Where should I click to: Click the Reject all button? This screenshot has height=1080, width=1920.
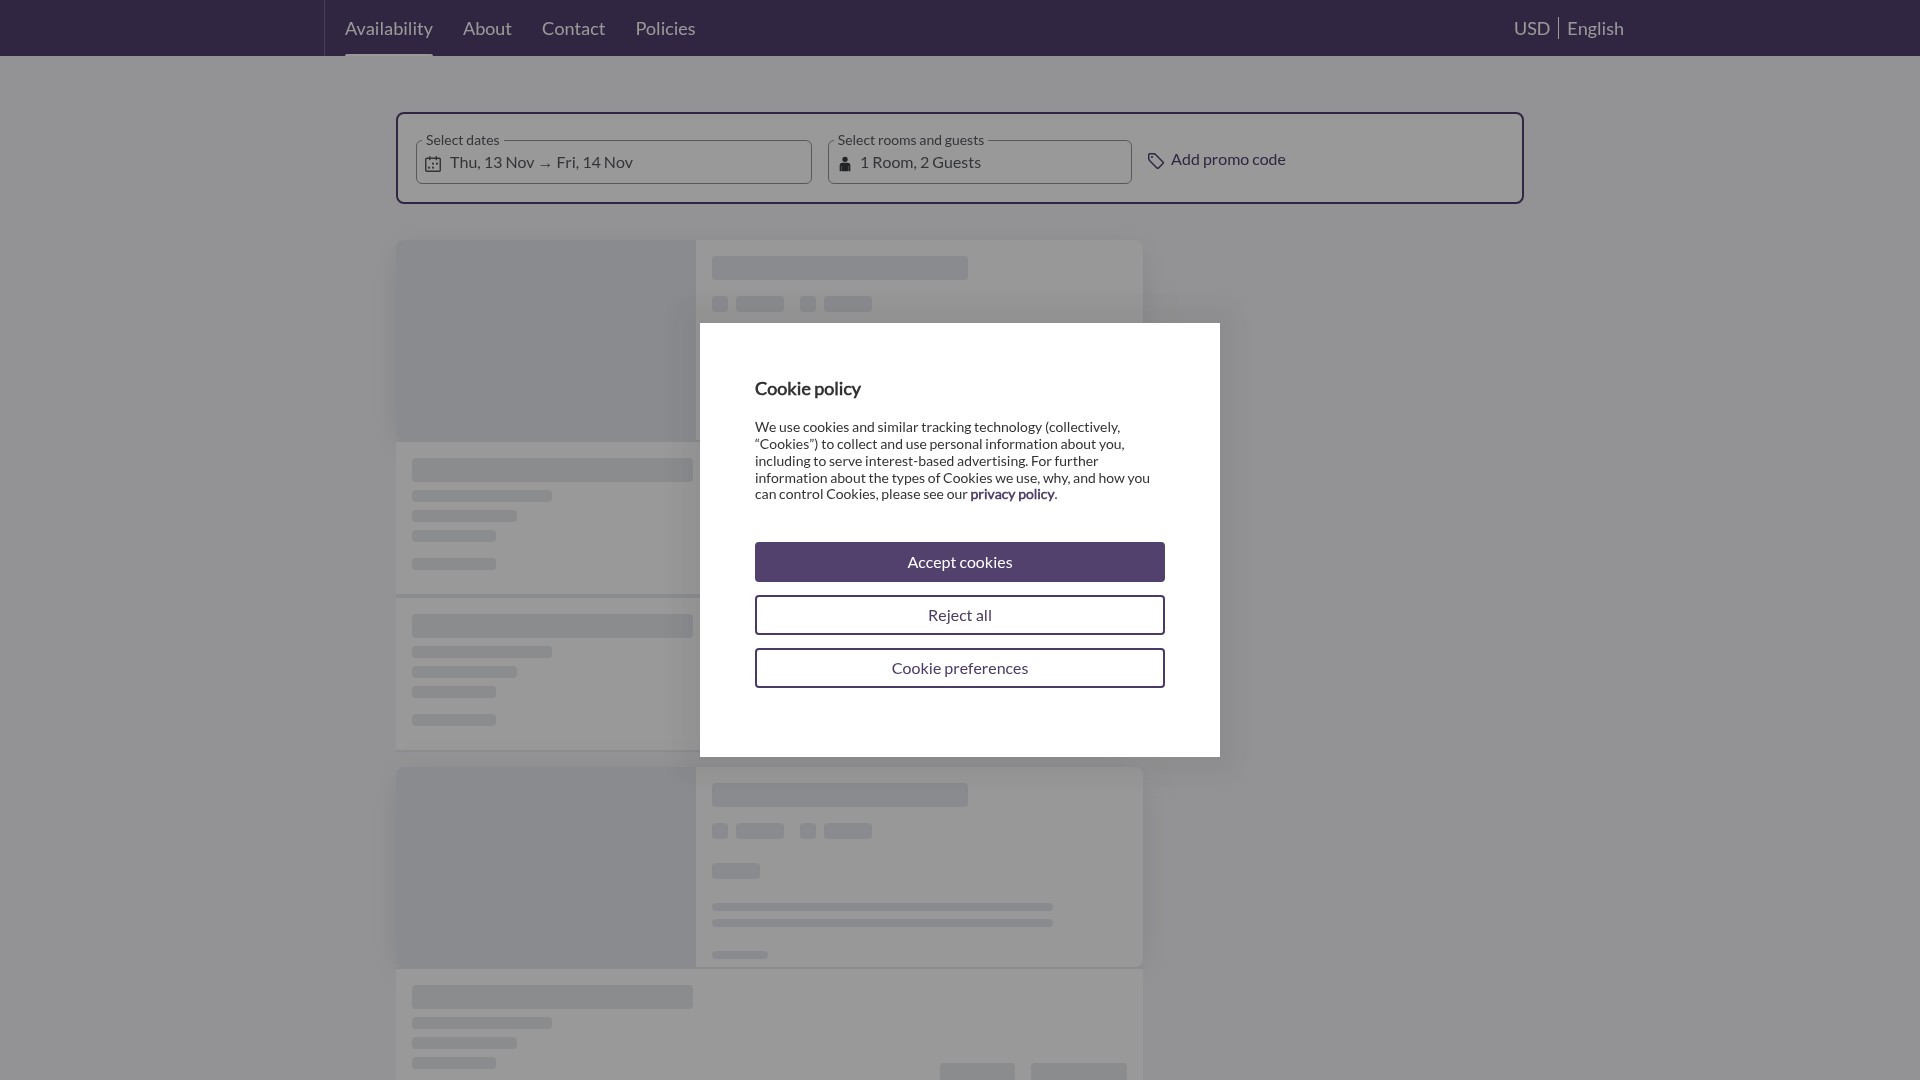(x=960, y=615)
